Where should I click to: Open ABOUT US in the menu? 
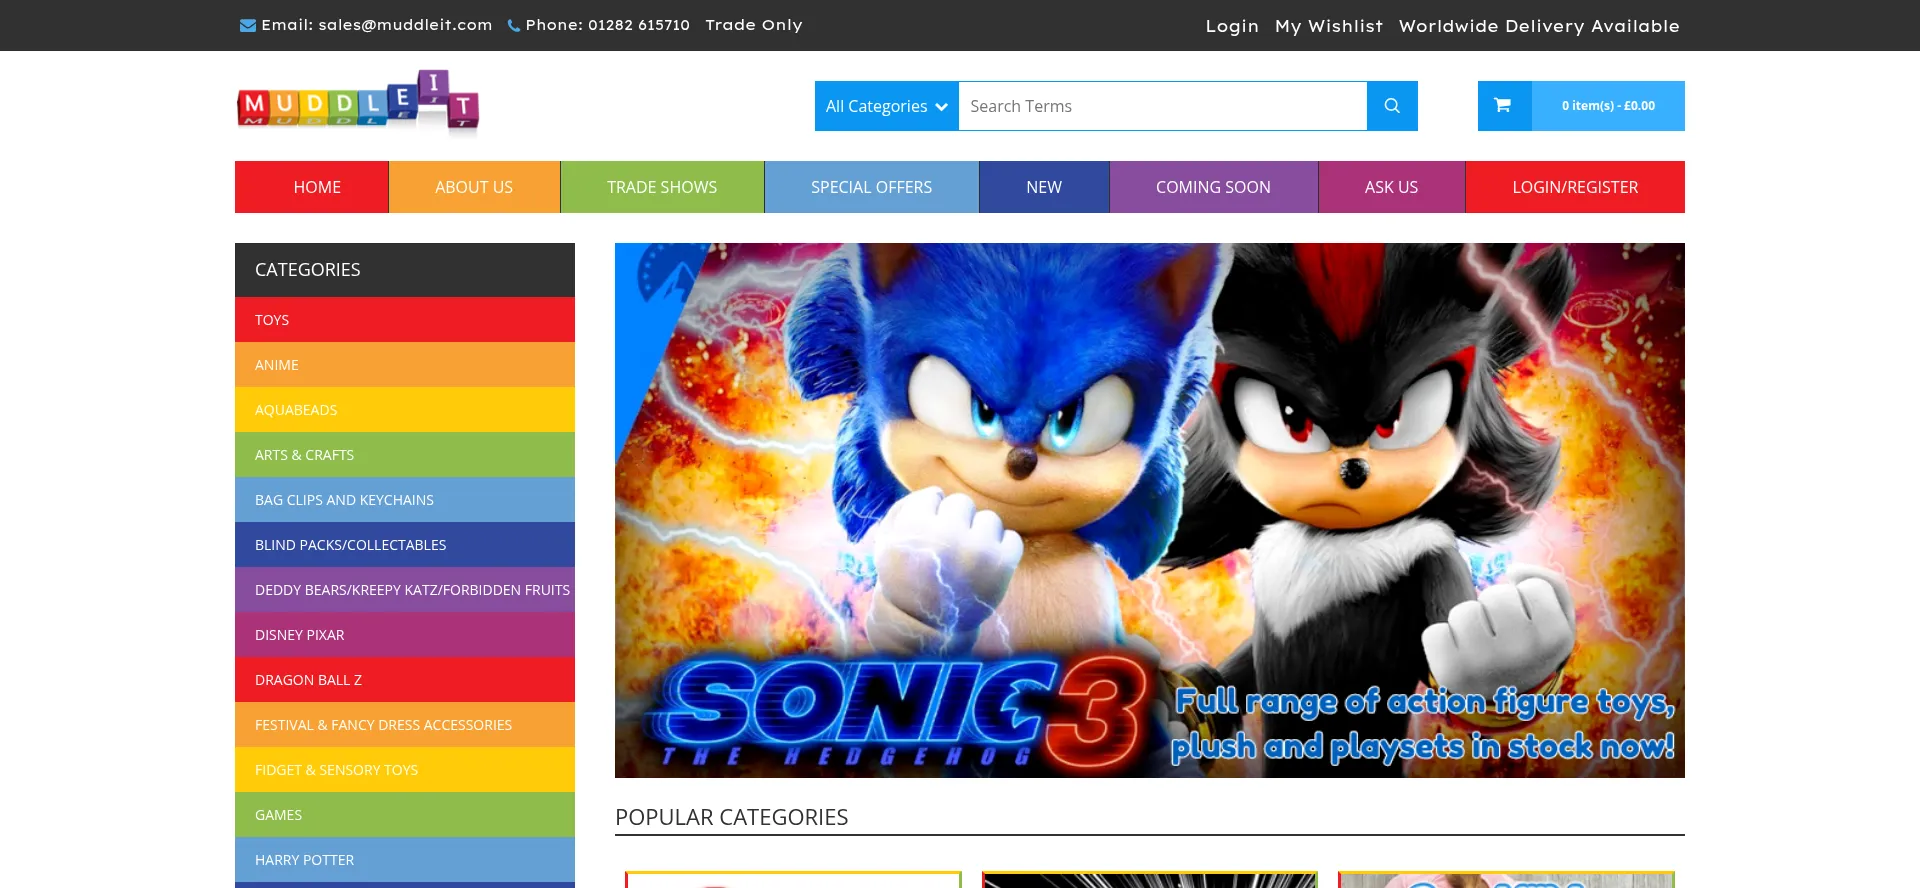[474, 187]
